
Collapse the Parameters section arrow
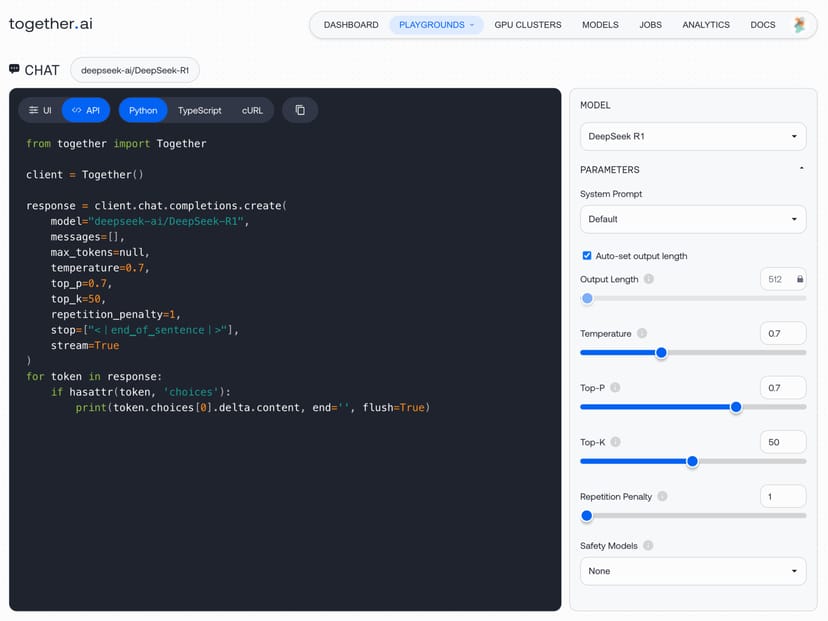click(801, 169)
